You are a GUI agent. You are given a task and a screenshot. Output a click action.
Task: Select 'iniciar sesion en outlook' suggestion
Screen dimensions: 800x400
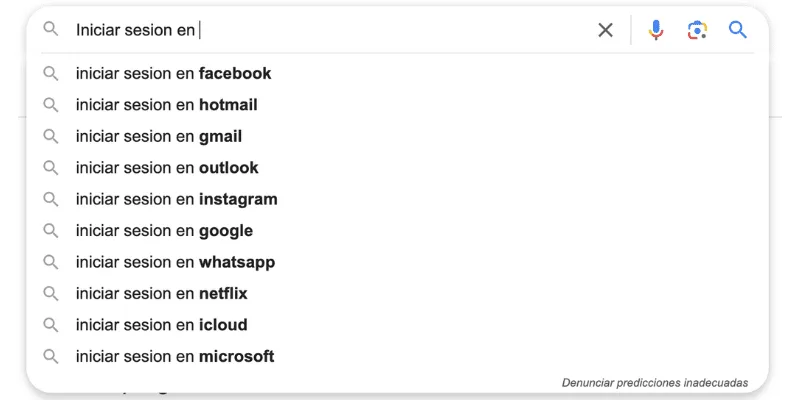click(166, 168)
